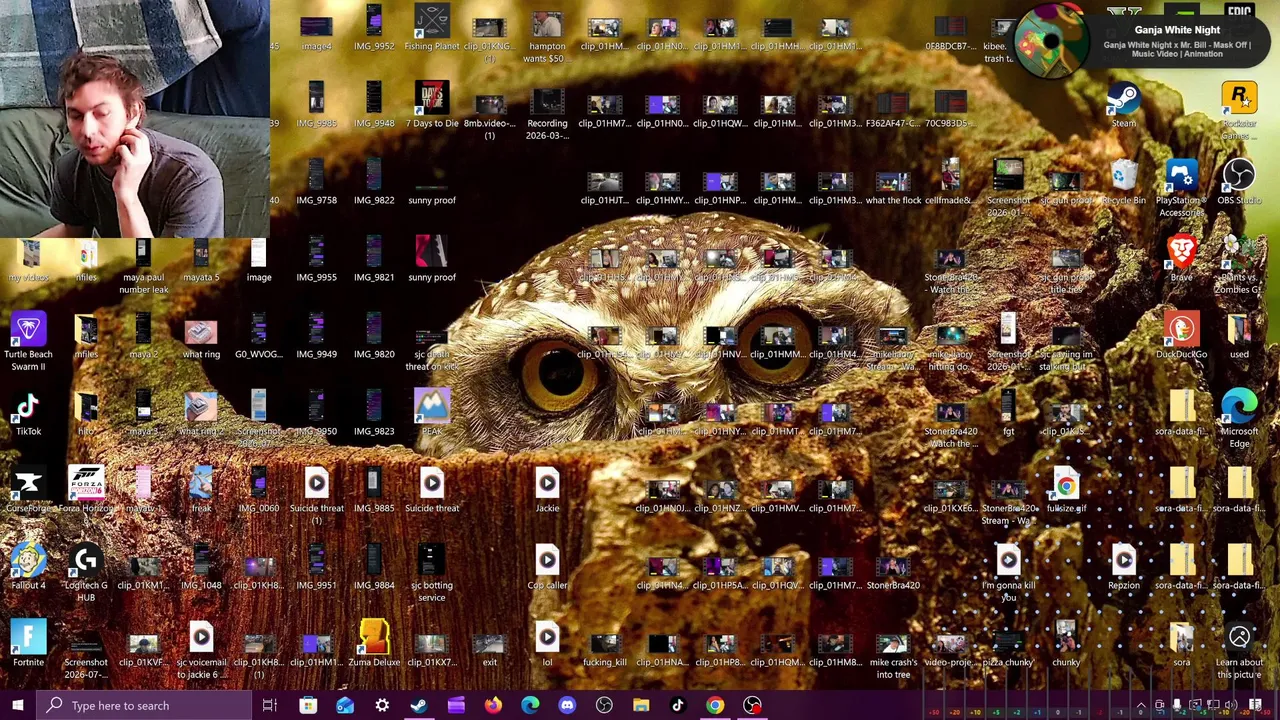Viewport: 1280px width, 720px height.
Task: Launch Zuma Deluxe game icon
Action: click(374, 644)
